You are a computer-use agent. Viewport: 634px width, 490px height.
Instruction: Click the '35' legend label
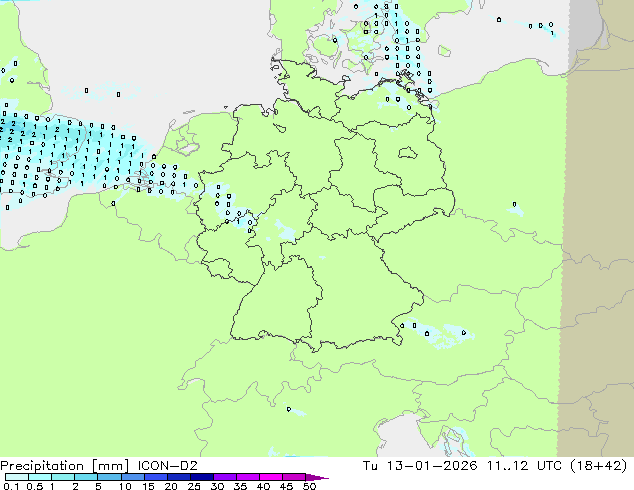[240, 486]
